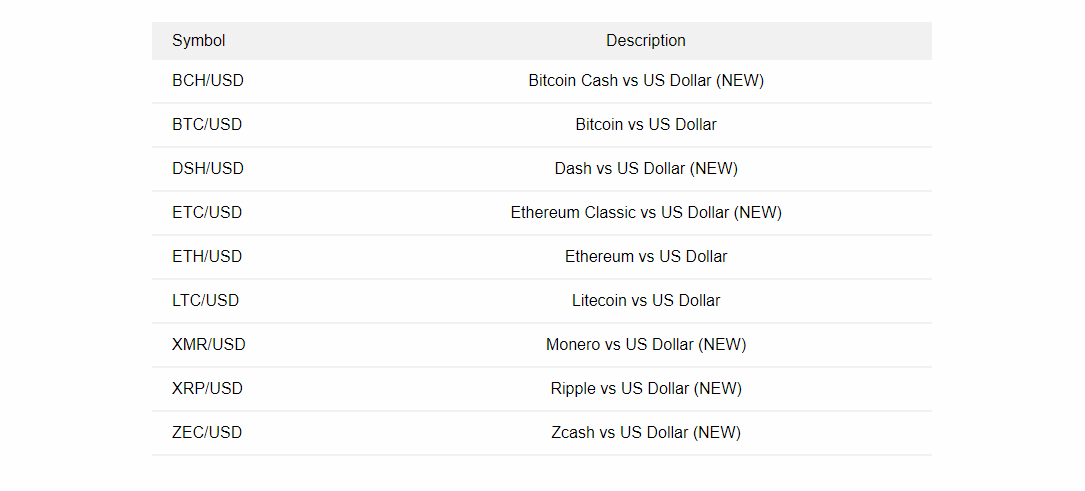1085x491 pixels.
Task: Click Ethereum vs US Dollar description
Action: [646, 257]
